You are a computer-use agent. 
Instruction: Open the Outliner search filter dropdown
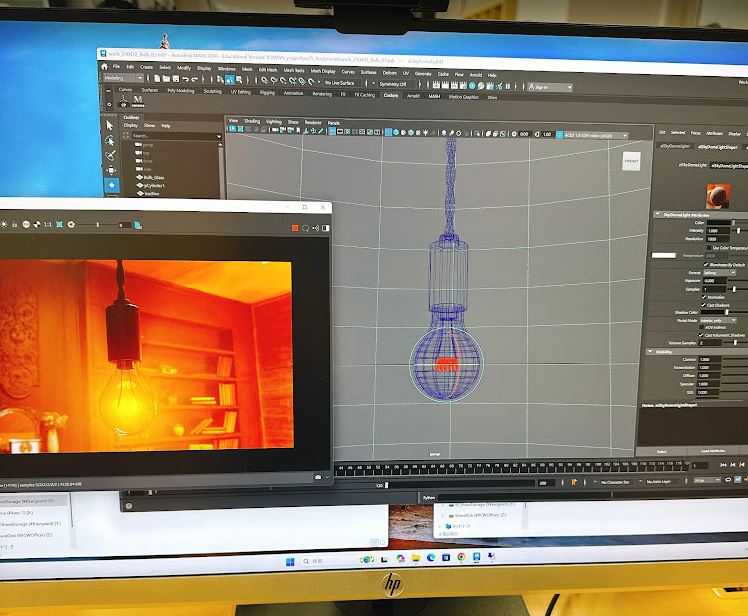pos(219,136)
